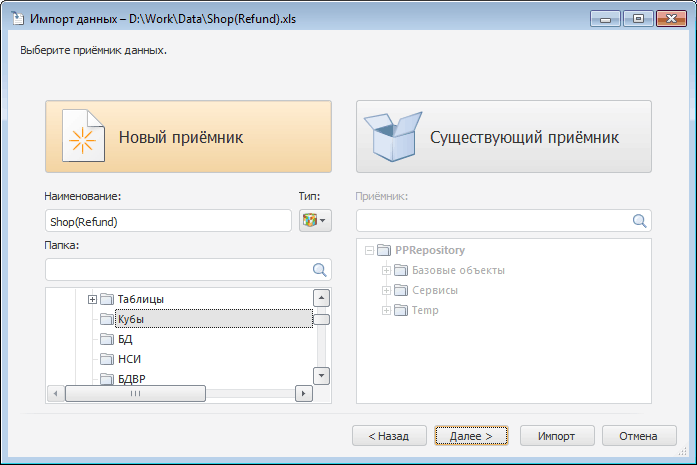Collapse the PPRepository tree node
Viewport: 697px width, 465px height.
(x=369, y=250)
